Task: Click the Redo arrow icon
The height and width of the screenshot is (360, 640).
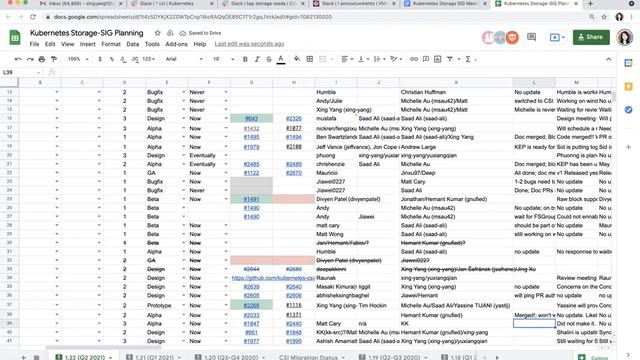Action: point(30,59)
